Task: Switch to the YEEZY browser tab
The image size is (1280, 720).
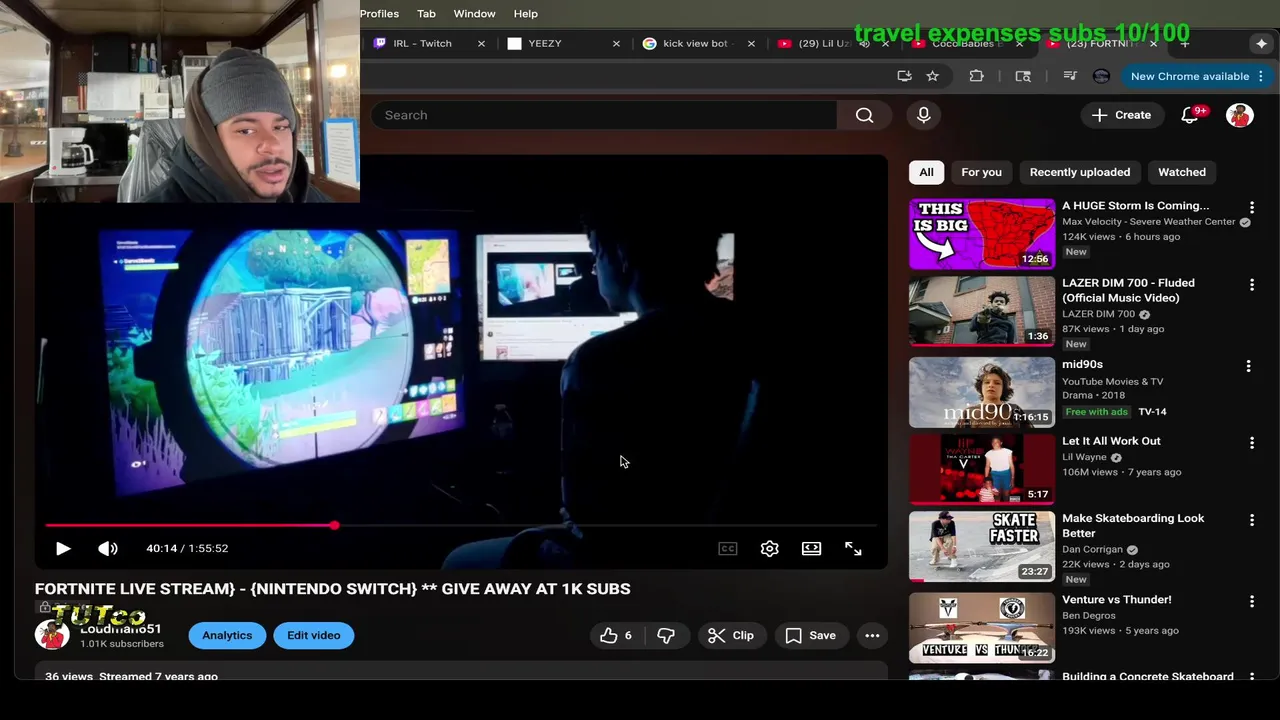Action: (545, 44)
